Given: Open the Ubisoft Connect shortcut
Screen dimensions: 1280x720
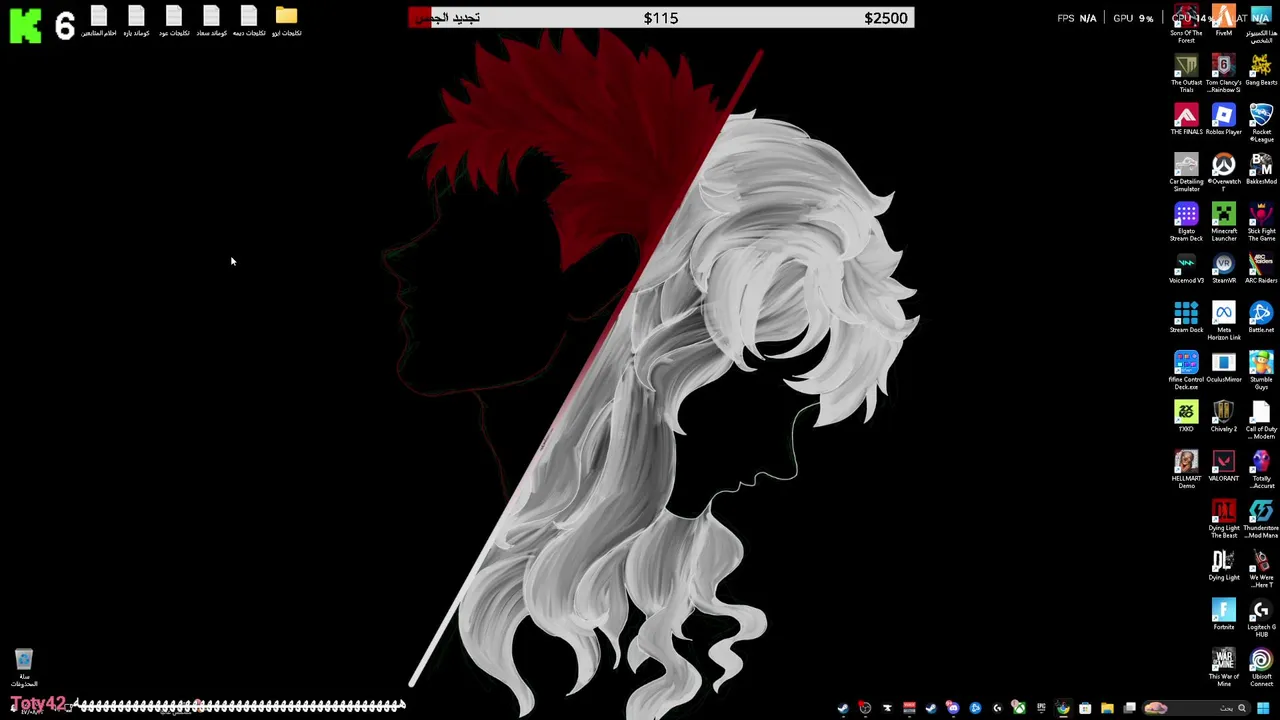Looking at the screenshot, I should tap(1261, 668).
